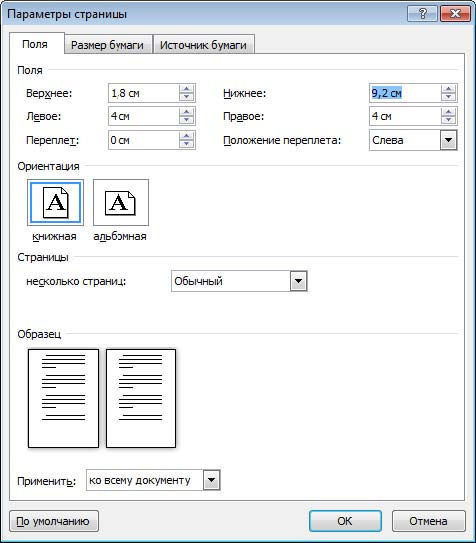Click the first page preview in Образец
The image size is (476, 543).
pyautogui.click(x=63, y=398)
